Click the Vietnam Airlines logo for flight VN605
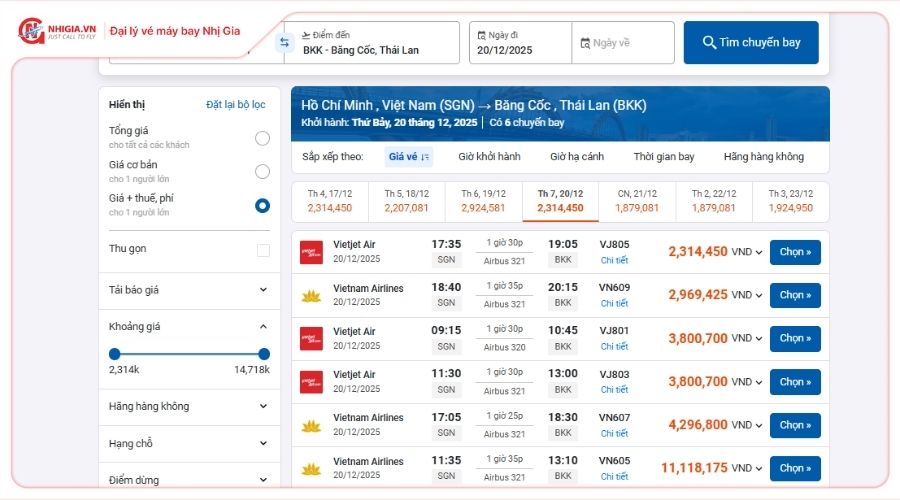 tap(311, 468)
